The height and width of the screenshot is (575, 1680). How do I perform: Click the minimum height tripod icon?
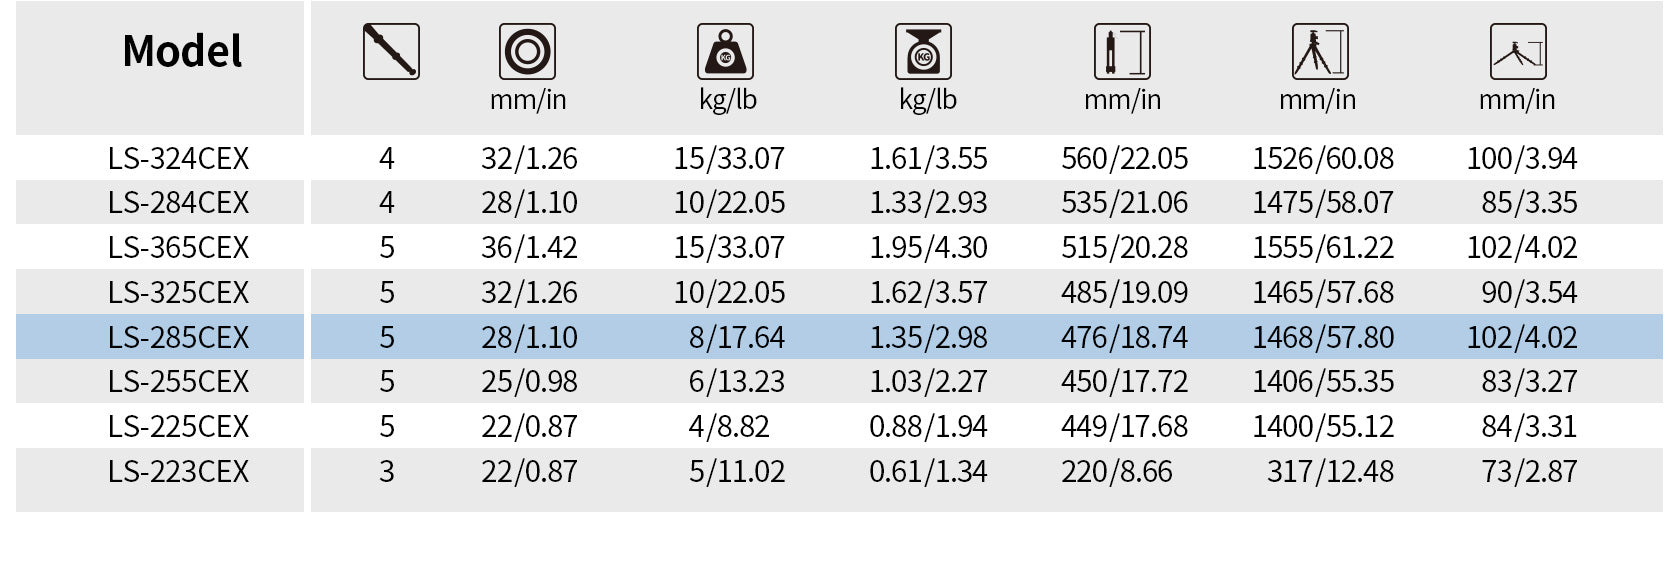point(1518,52)
